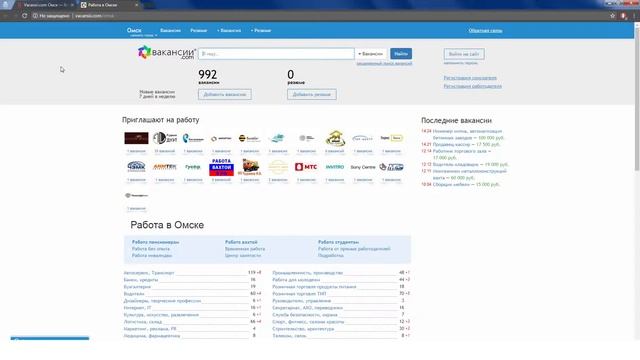Screen dimensions: 640x360
Task: Open the INVITRO employer logo
Action: [x=335, y=167]
